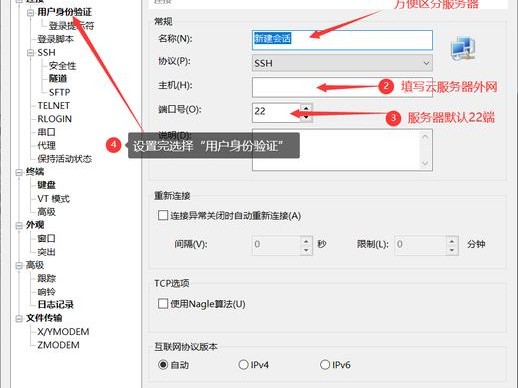
Task: Click the 说明 description text area
Action: tap(342, 150)
